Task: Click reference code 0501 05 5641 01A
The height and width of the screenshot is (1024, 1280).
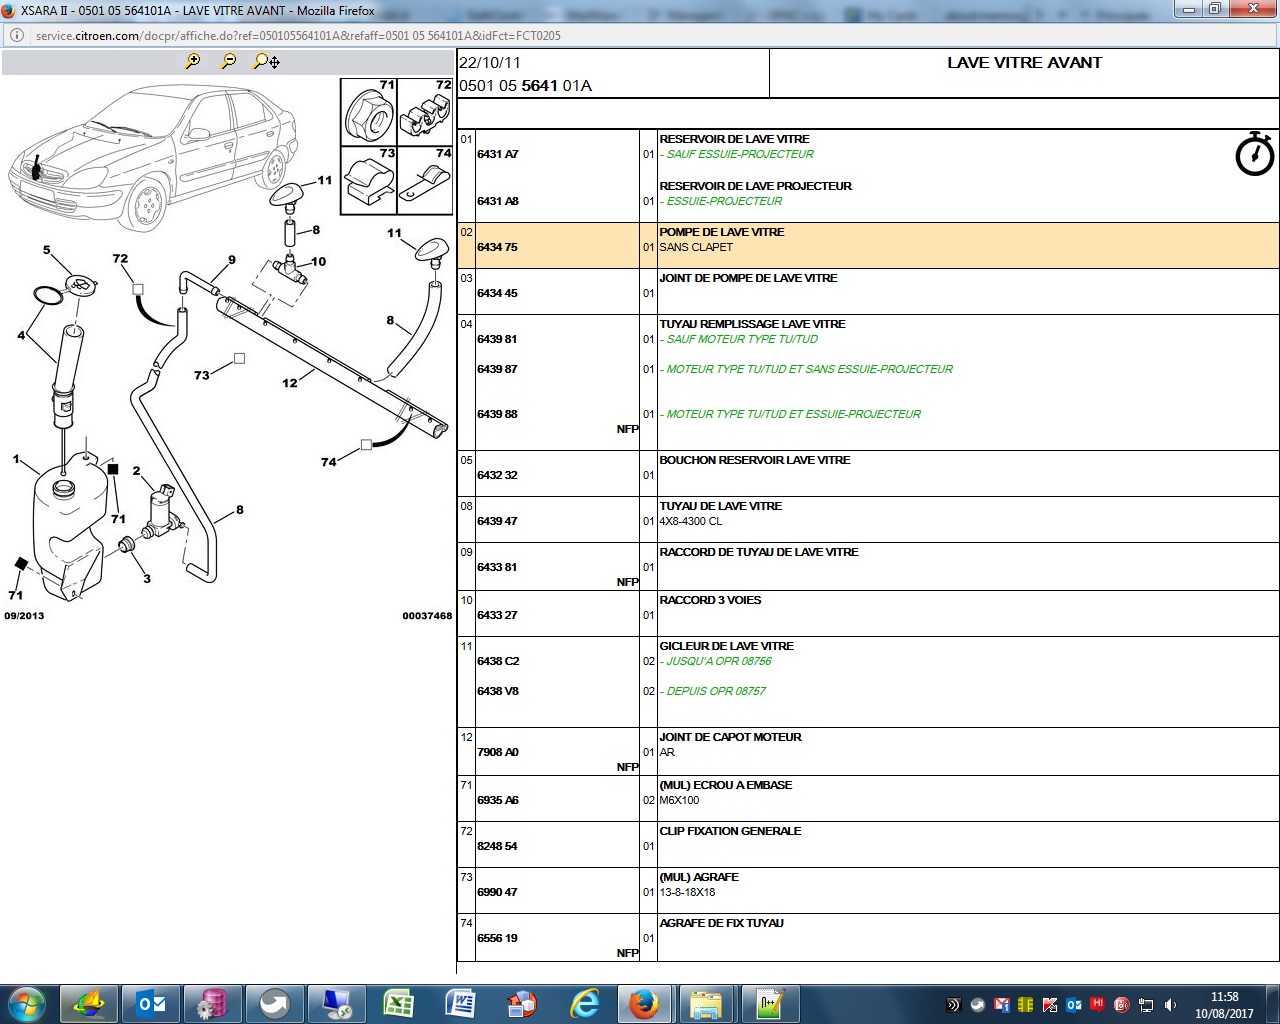Action: 525,85
